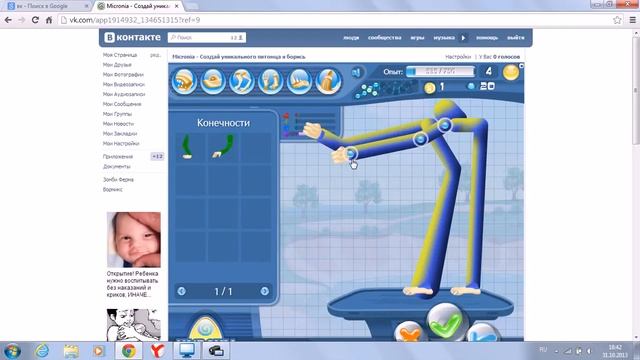
Task: Open the Chrome menu icon
Action: coord(632,20)
